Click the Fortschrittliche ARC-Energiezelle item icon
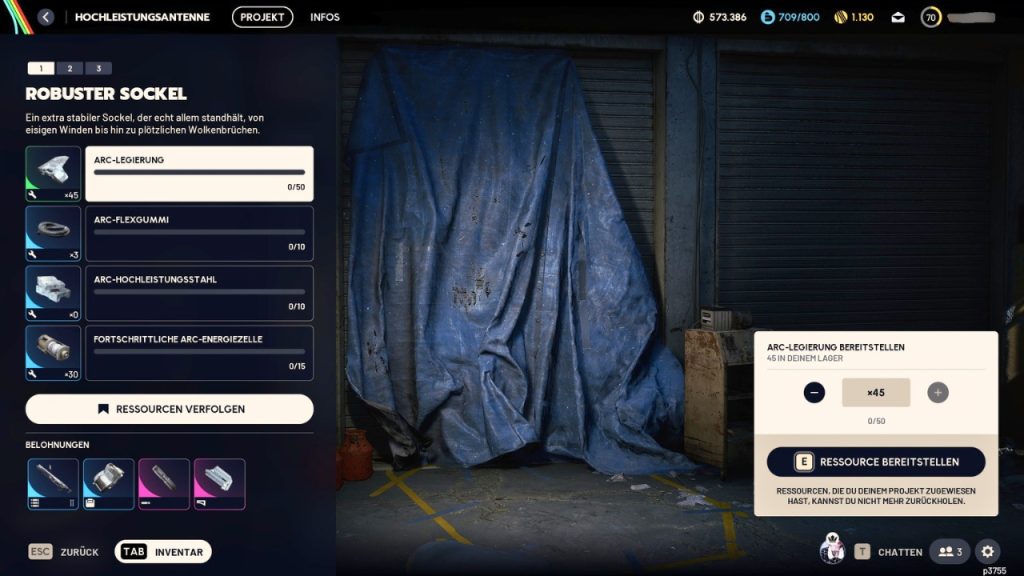This screenshot has width=1024, height=576. coord(53,353)
